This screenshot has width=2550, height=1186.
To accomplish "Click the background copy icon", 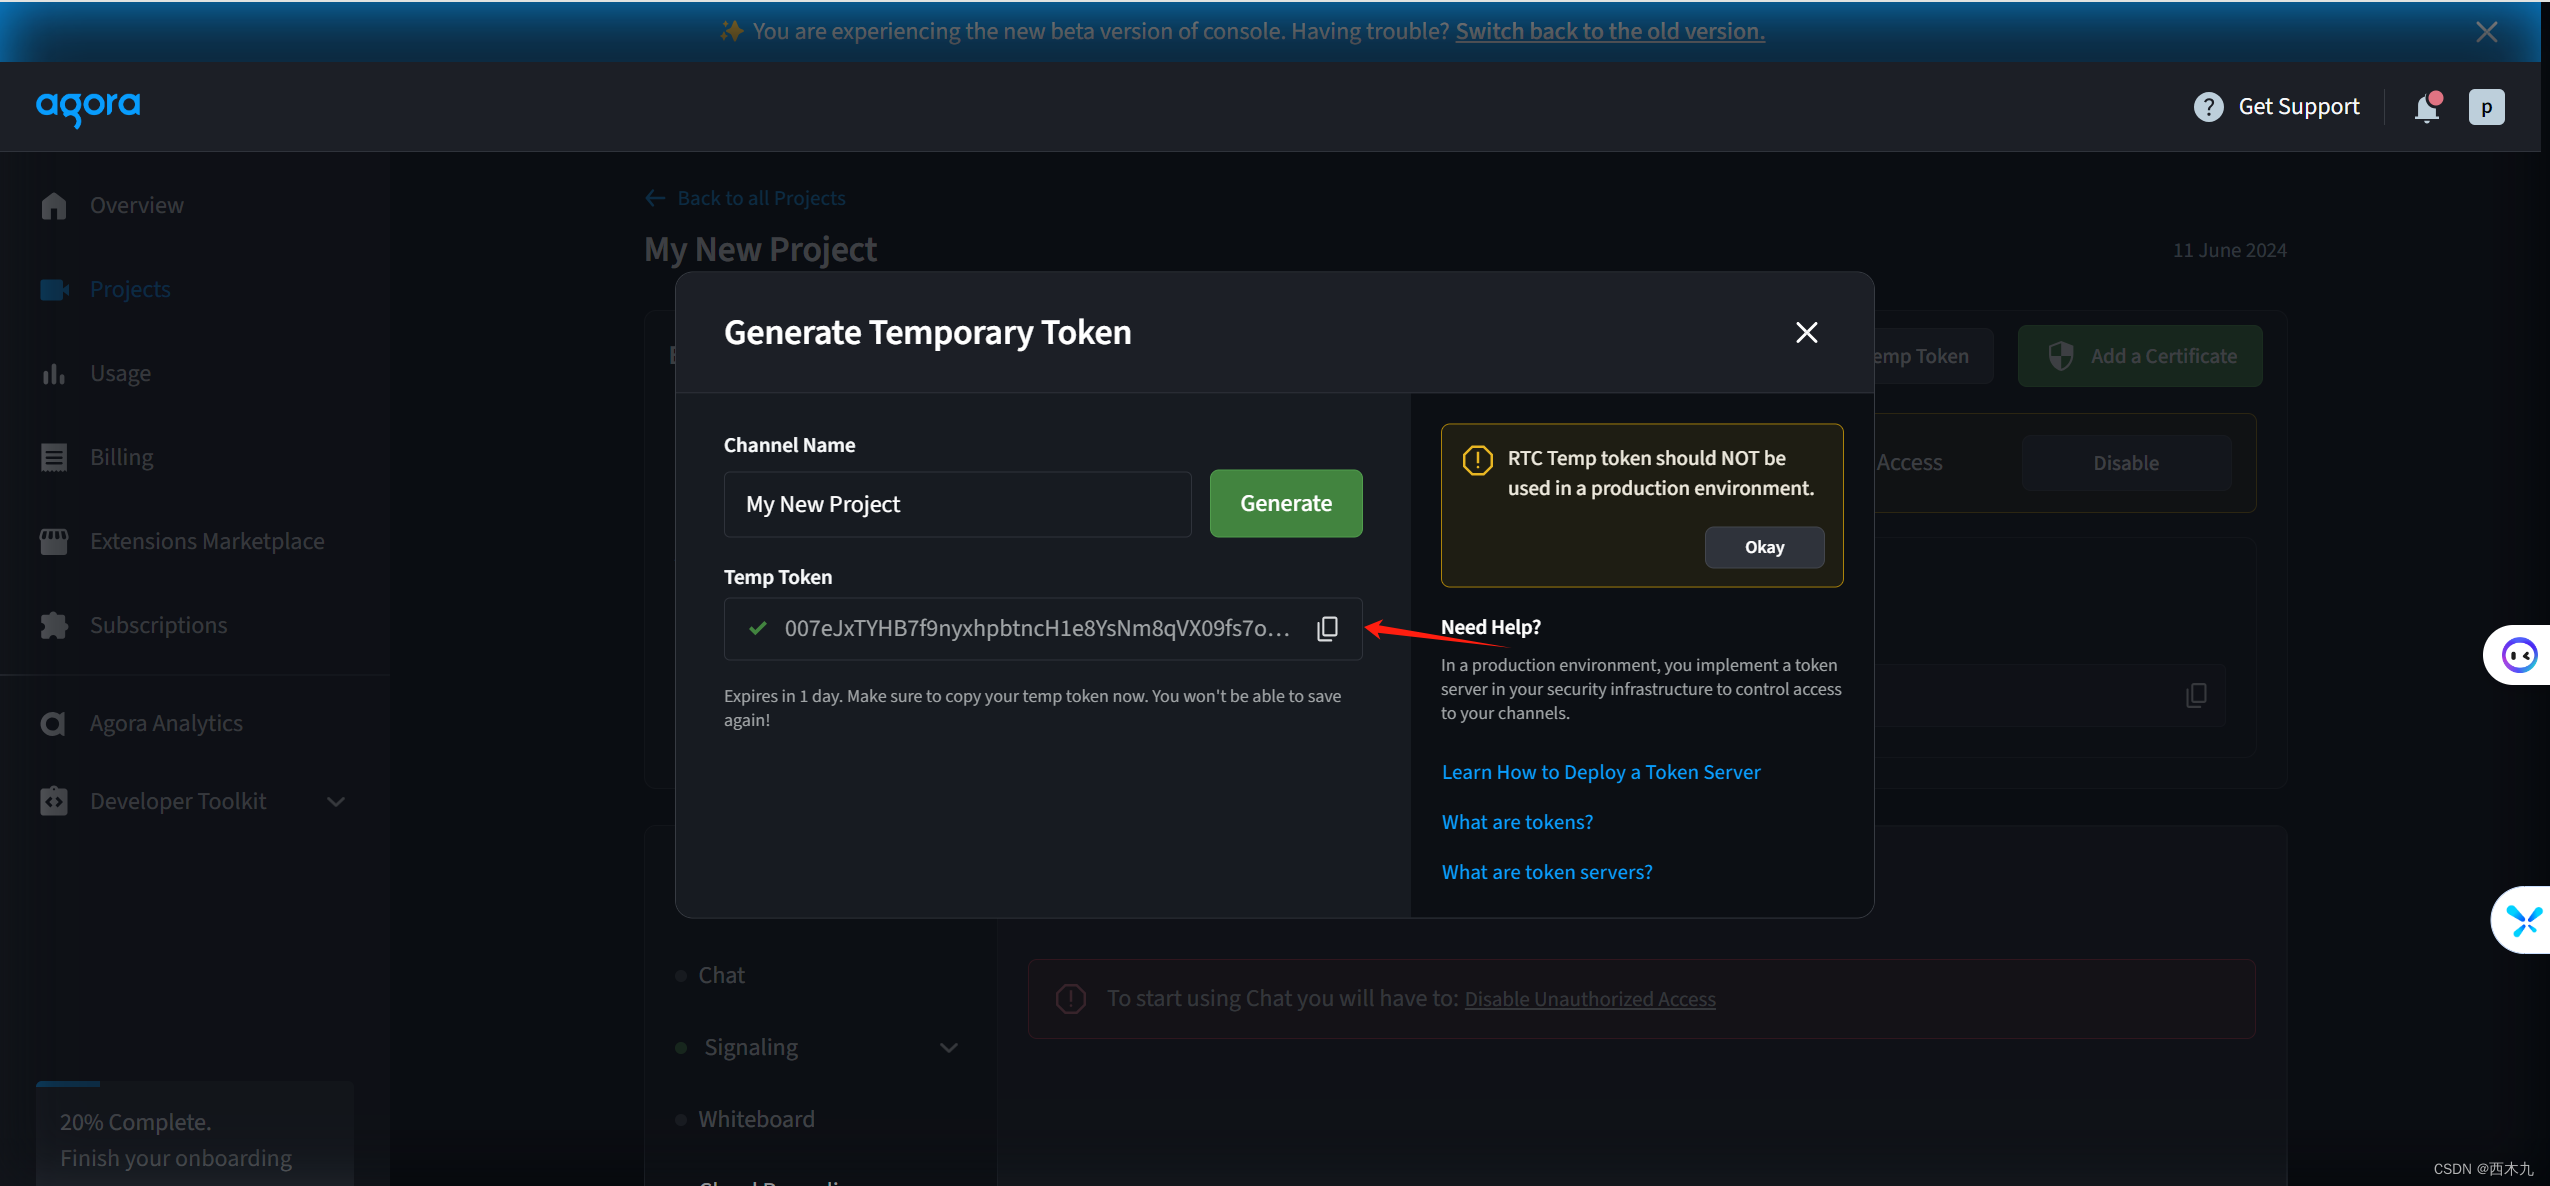I will pos(2196,695).
